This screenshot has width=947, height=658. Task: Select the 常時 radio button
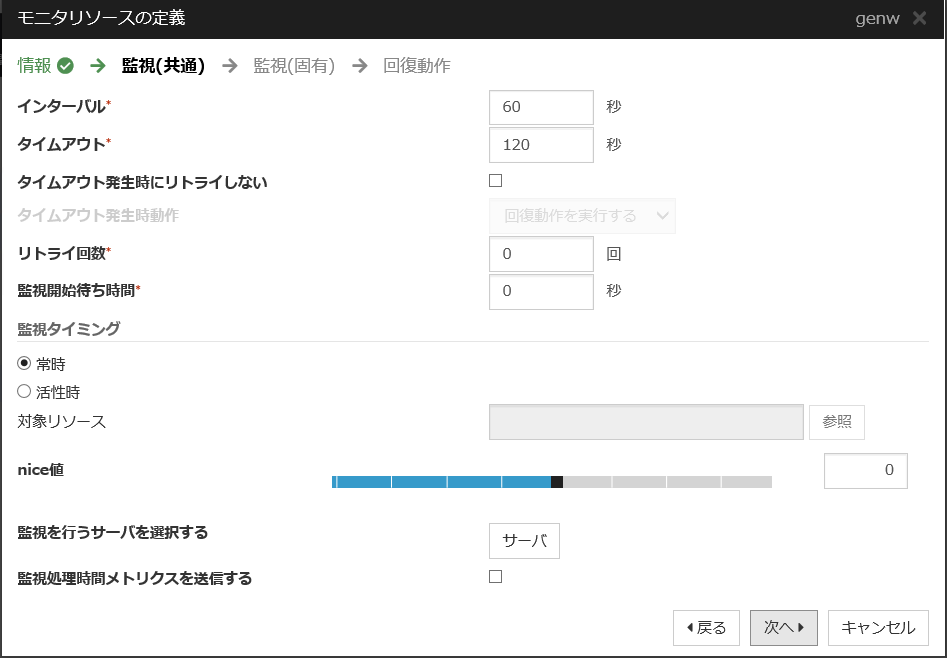(x=25, y=364)
